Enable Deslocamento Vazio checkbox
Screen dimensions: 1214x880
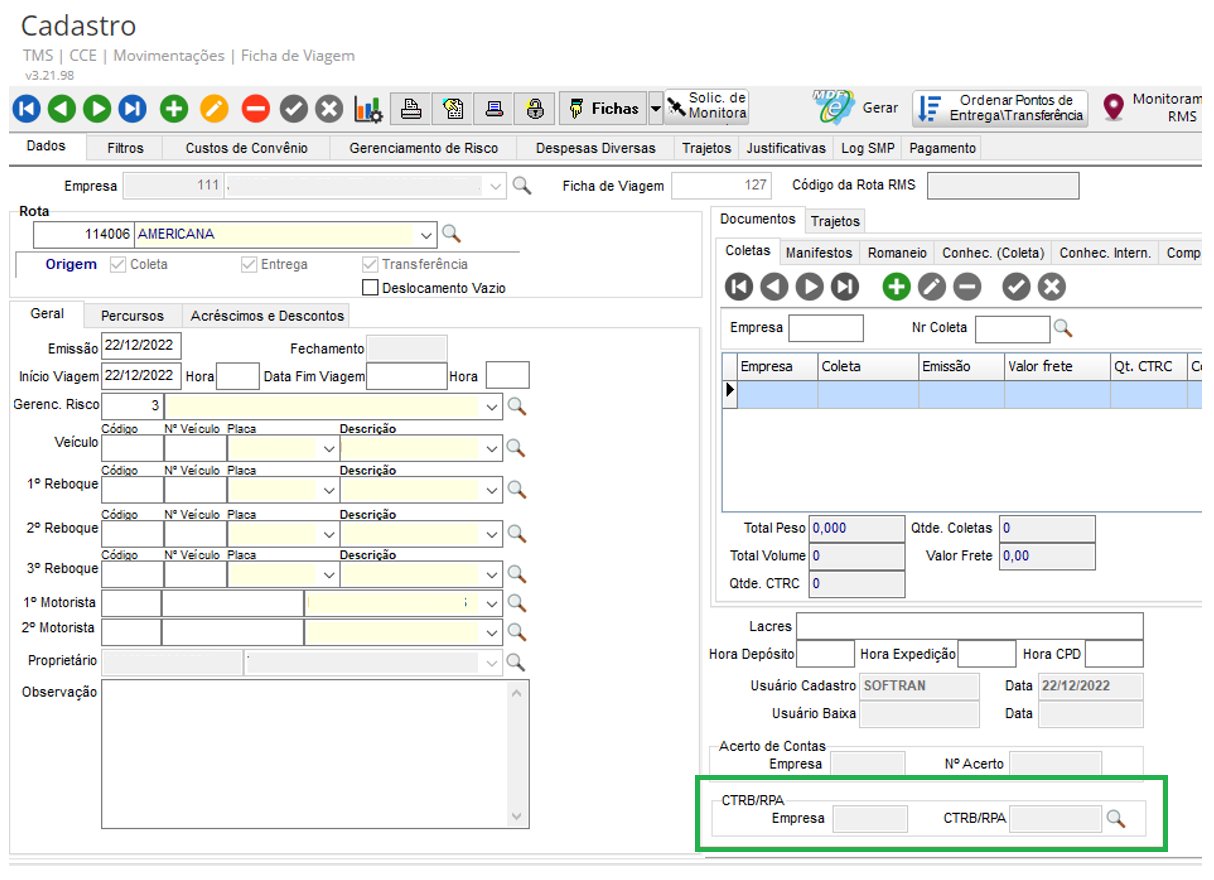pos(370,288)
